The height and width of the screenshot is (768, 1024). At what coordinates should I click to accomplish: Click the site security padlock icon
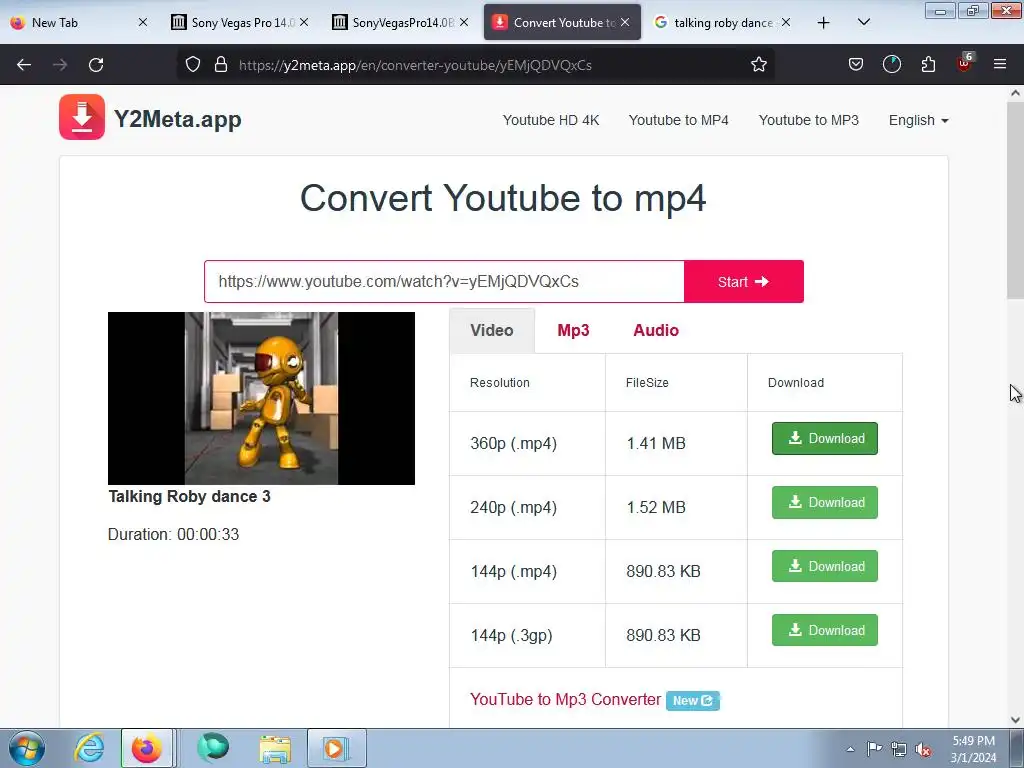(x=221, y=65)
